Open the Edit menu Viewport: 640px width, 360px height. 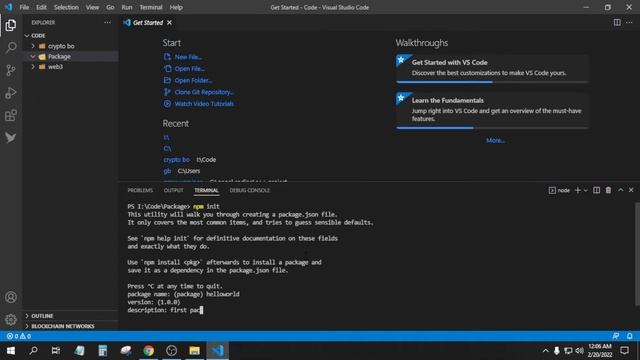(41, 7)
